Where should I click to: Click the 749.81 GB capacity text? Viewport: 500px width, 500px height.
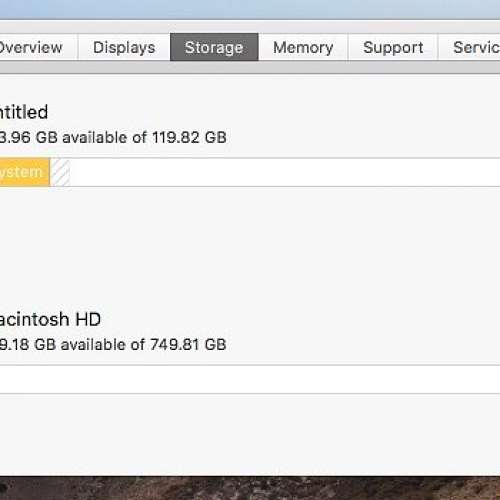click(188, 344)
